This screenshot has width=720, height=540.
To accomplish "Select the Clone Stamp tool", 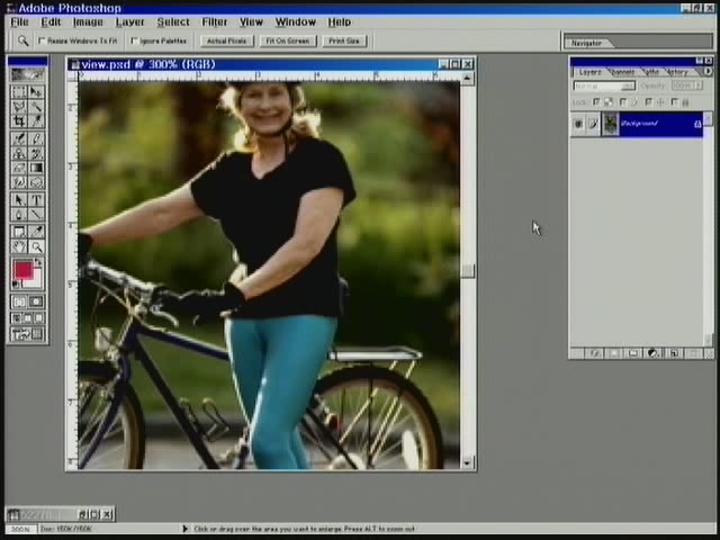I will click(x=19, y=153).
